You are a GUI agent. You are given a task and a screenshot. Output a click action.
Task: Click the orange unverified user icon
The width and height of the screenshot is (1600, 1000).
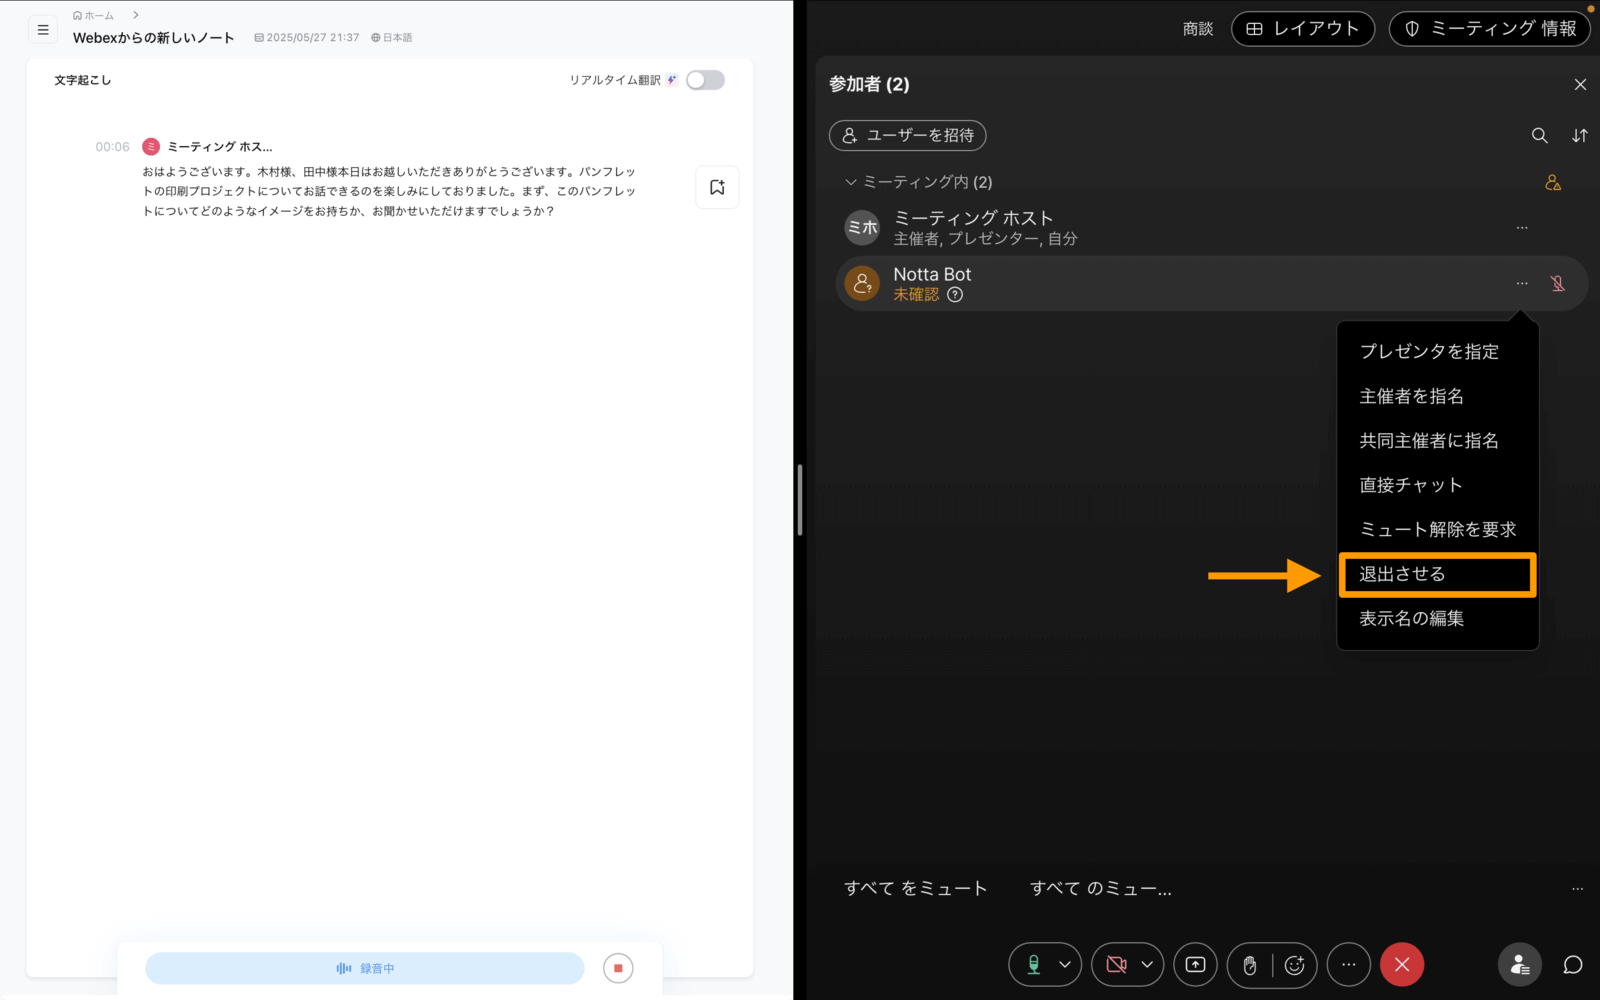(1553, 182)
